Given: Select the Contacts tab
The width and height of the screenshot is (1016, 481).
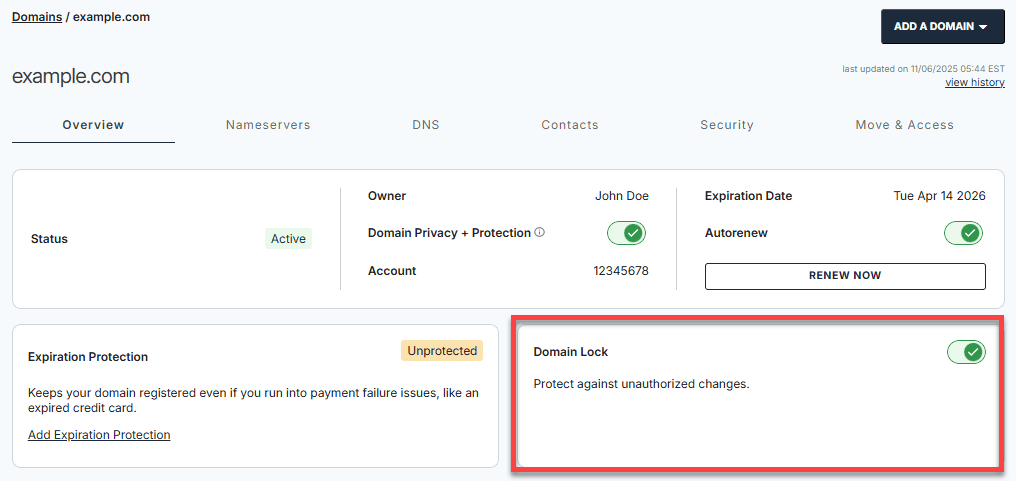Looking at the screenshot, I should [x=570, y=125].
